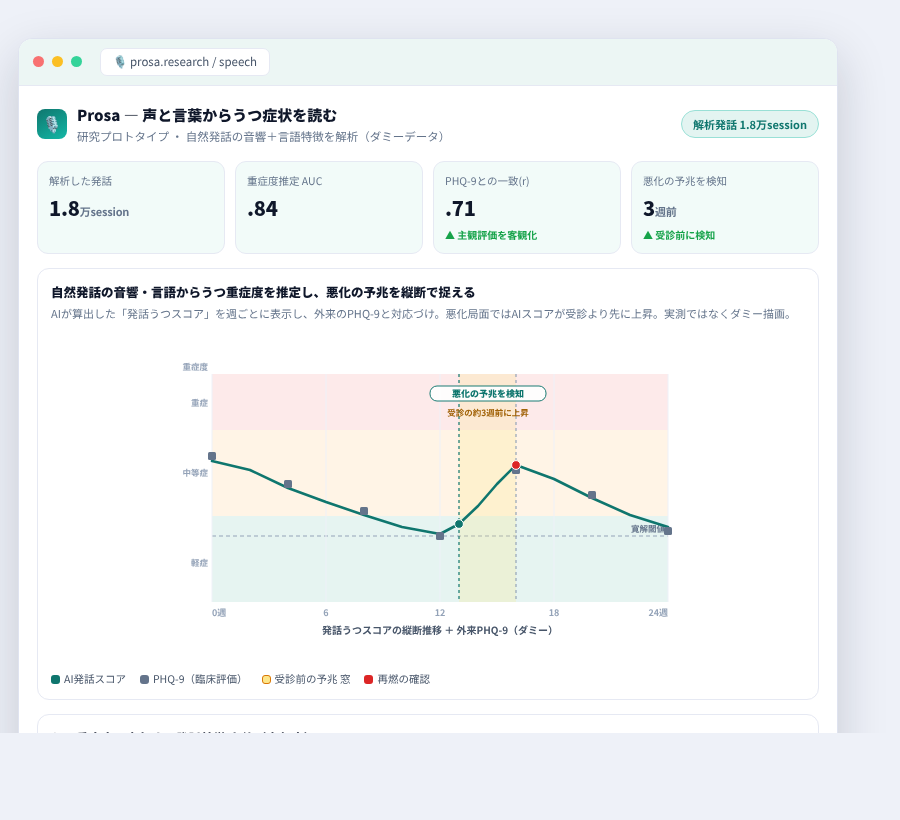Open the PHQ-9との一致(r) stat card
Image resolution: width=900 pixels, height=820 pixels.
click(x=527, y=207)
